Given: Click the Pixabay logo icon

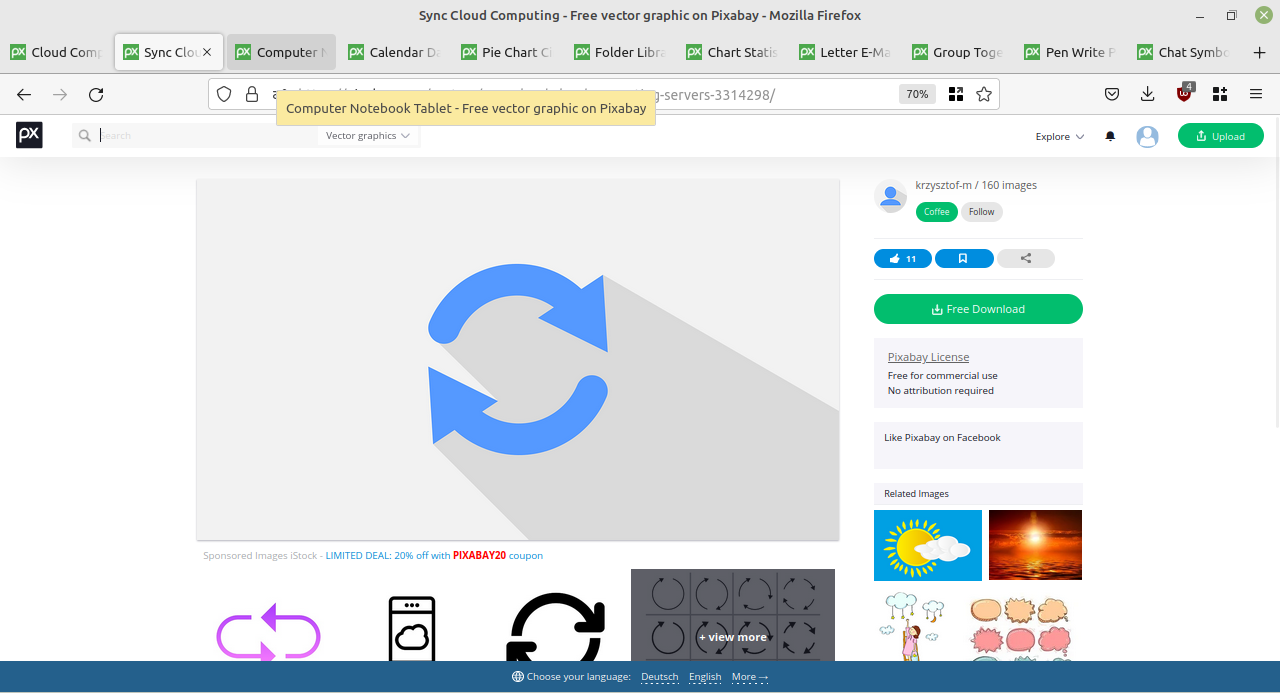Looking at the screenshot, I should 29,135.
